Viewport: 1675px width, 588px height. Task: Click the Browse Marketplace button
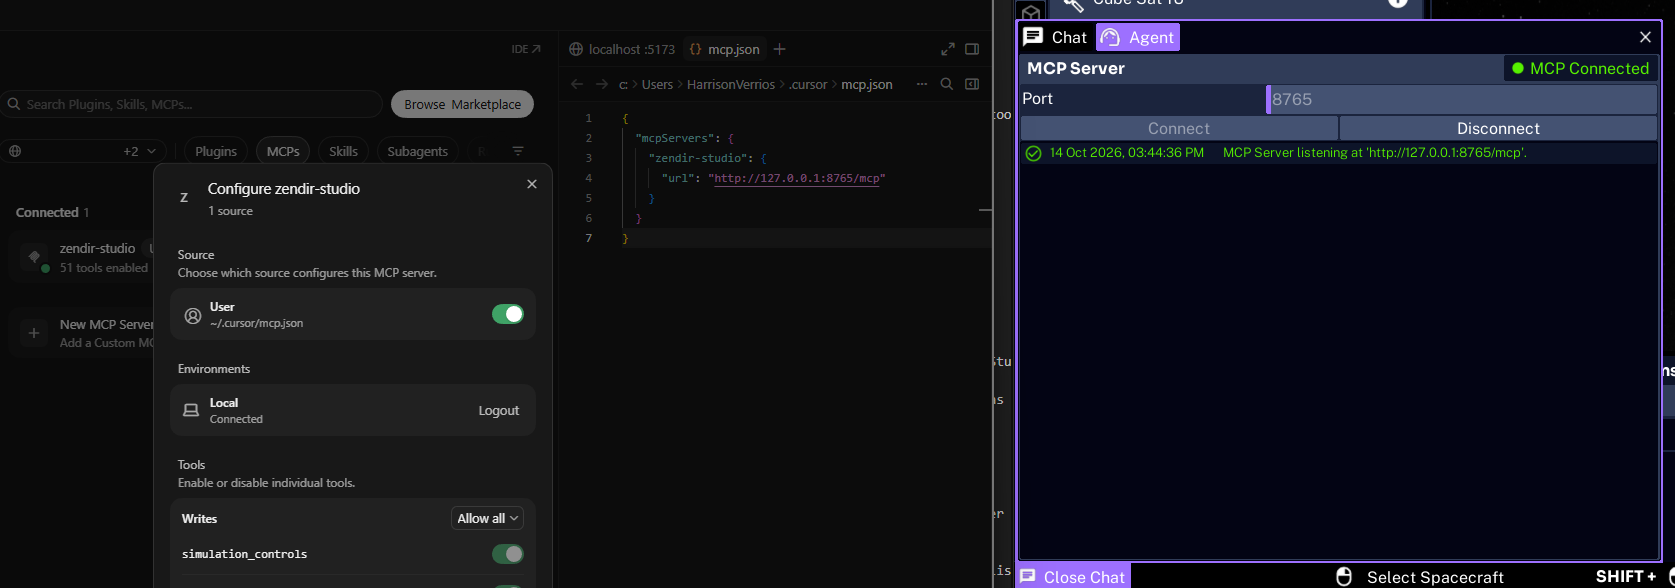[462, 104]
